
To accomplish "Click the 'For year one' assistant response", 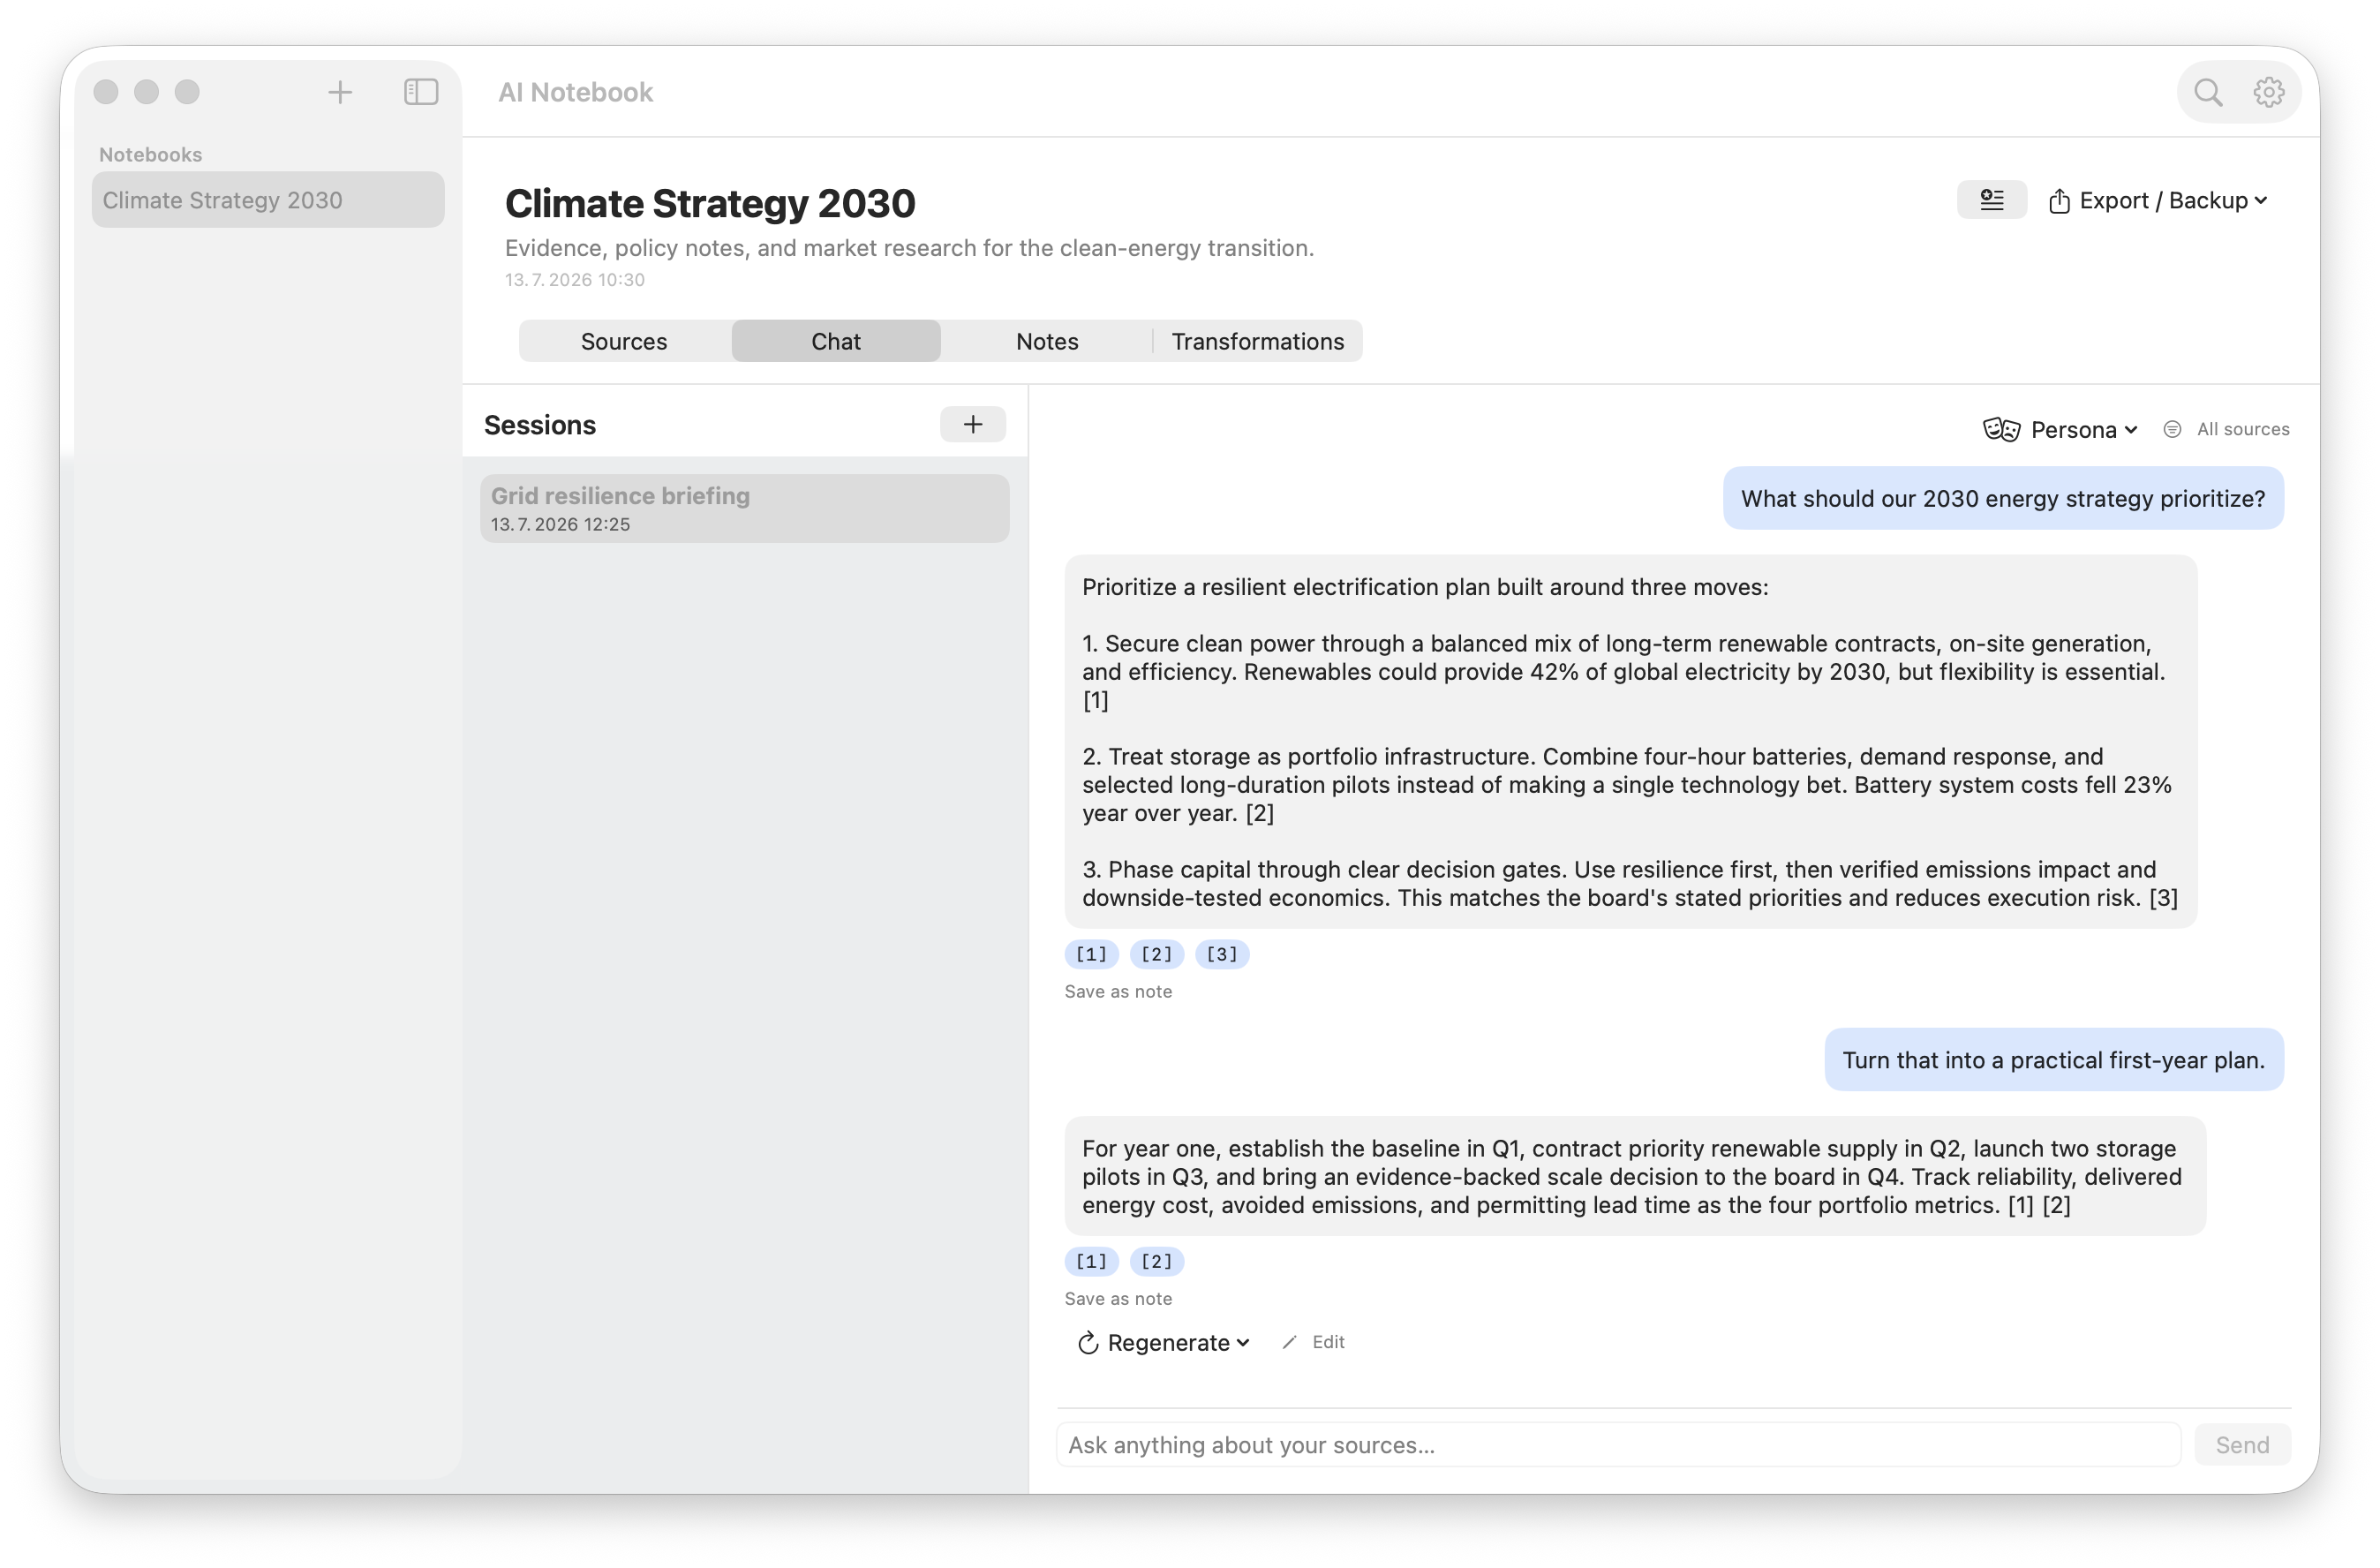I will pyautogui.click(x=1635, y=1176).
